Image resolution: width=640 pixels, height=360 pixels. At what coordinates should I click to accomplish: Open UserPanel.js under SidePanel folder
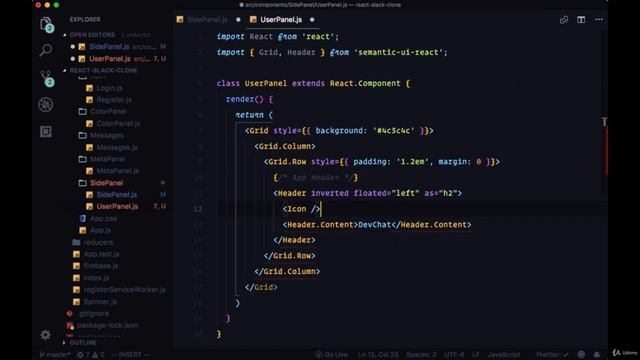tap(117, 207)
